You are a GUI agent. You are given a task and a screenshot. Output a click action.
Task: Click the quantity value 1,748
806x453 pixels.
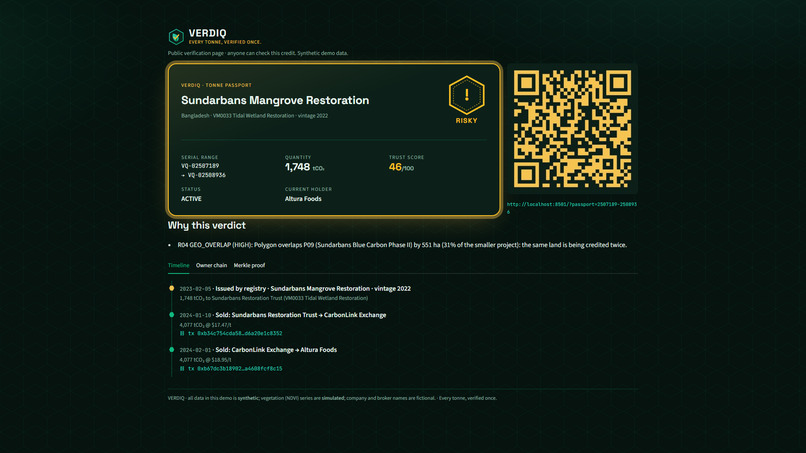[298, 167]
